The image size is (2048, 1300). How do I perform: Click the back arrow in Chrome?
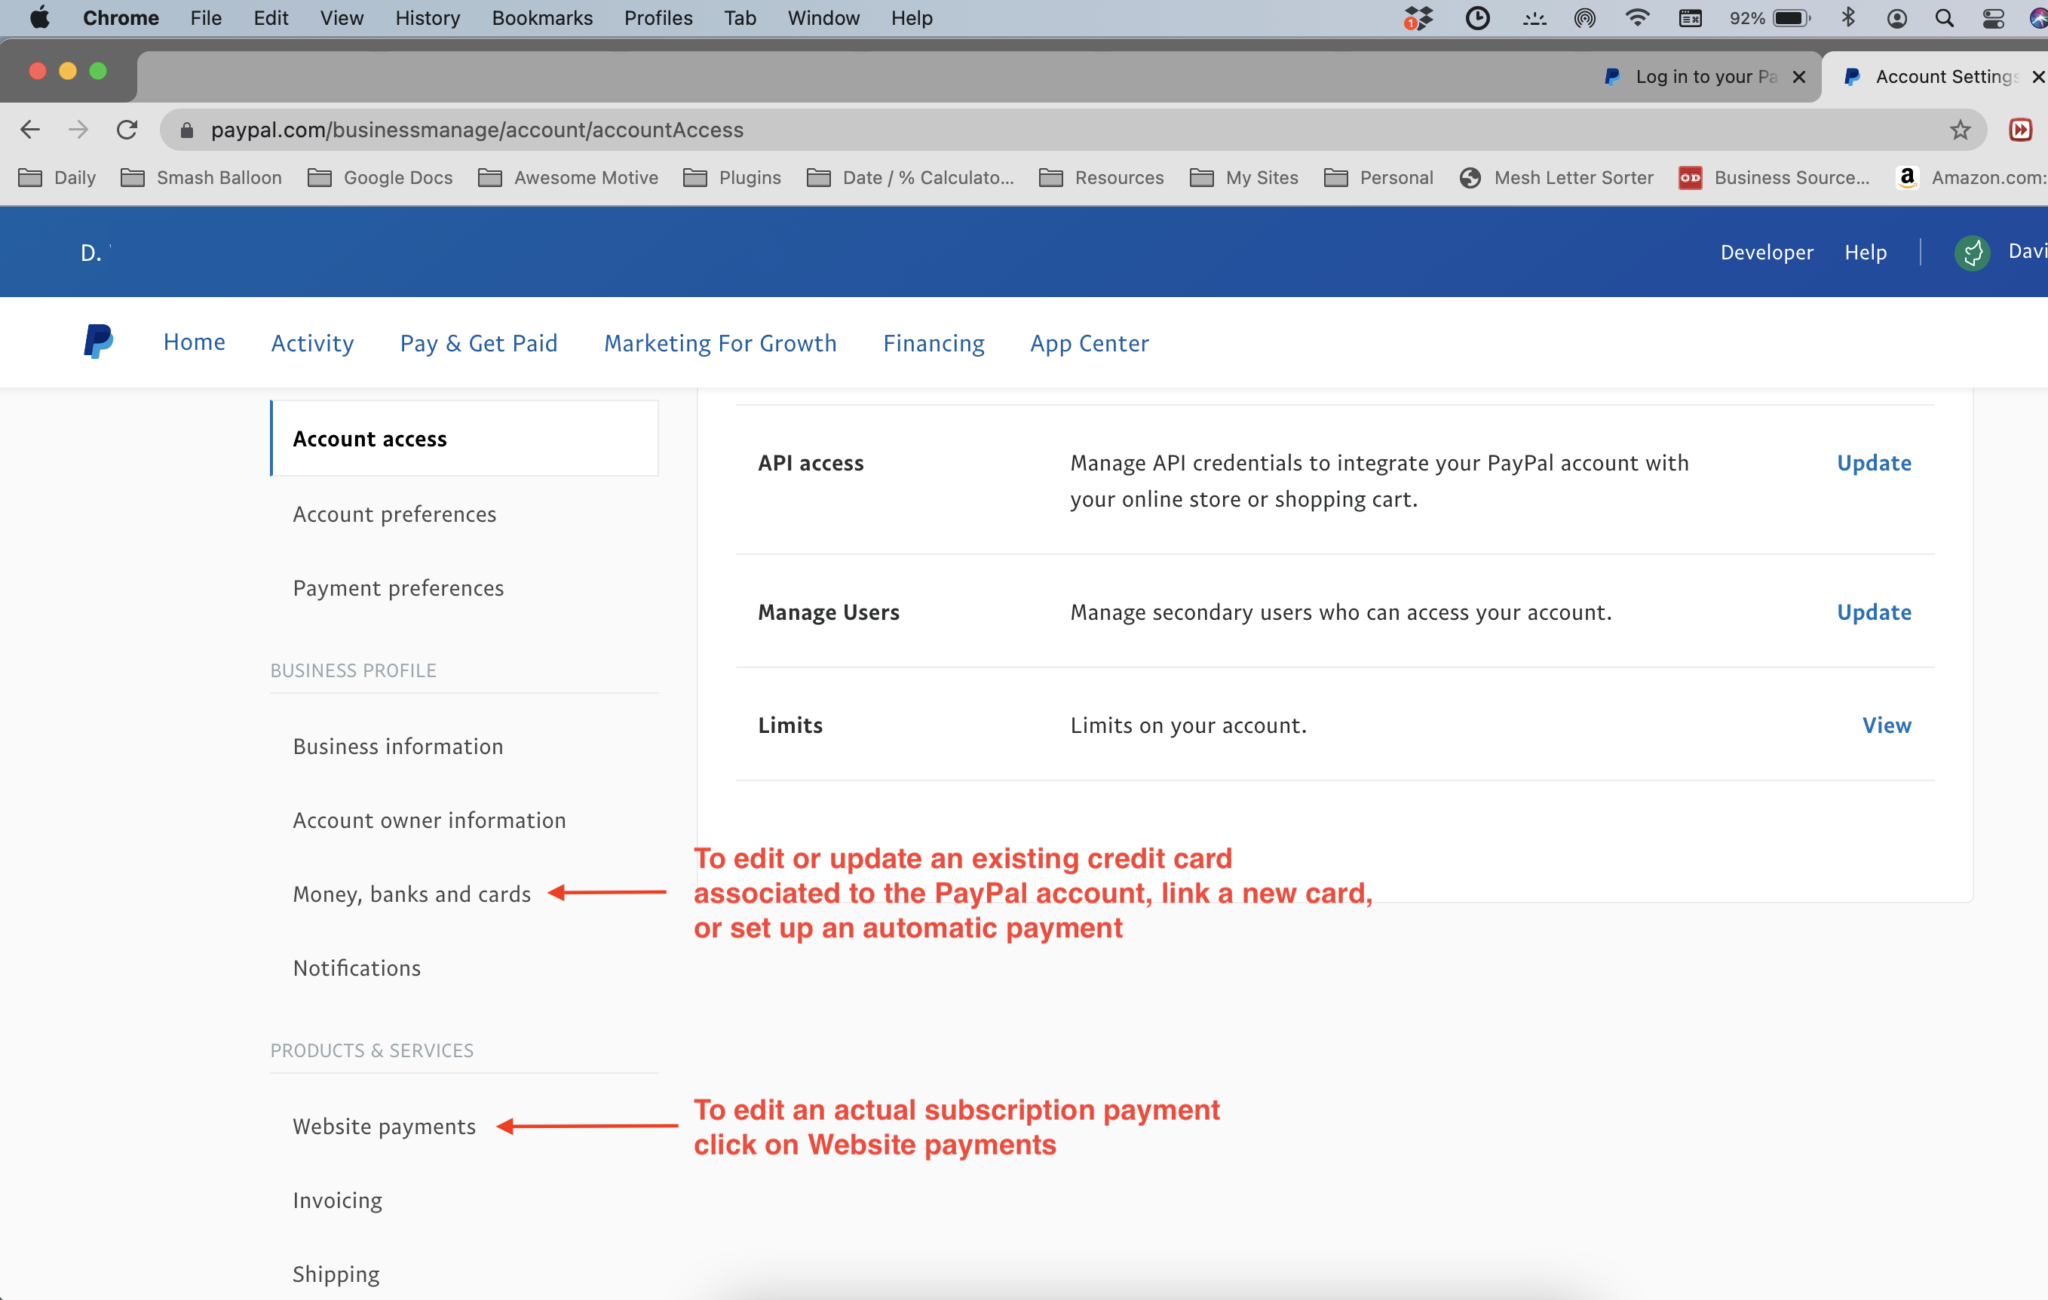click(30, 130)
